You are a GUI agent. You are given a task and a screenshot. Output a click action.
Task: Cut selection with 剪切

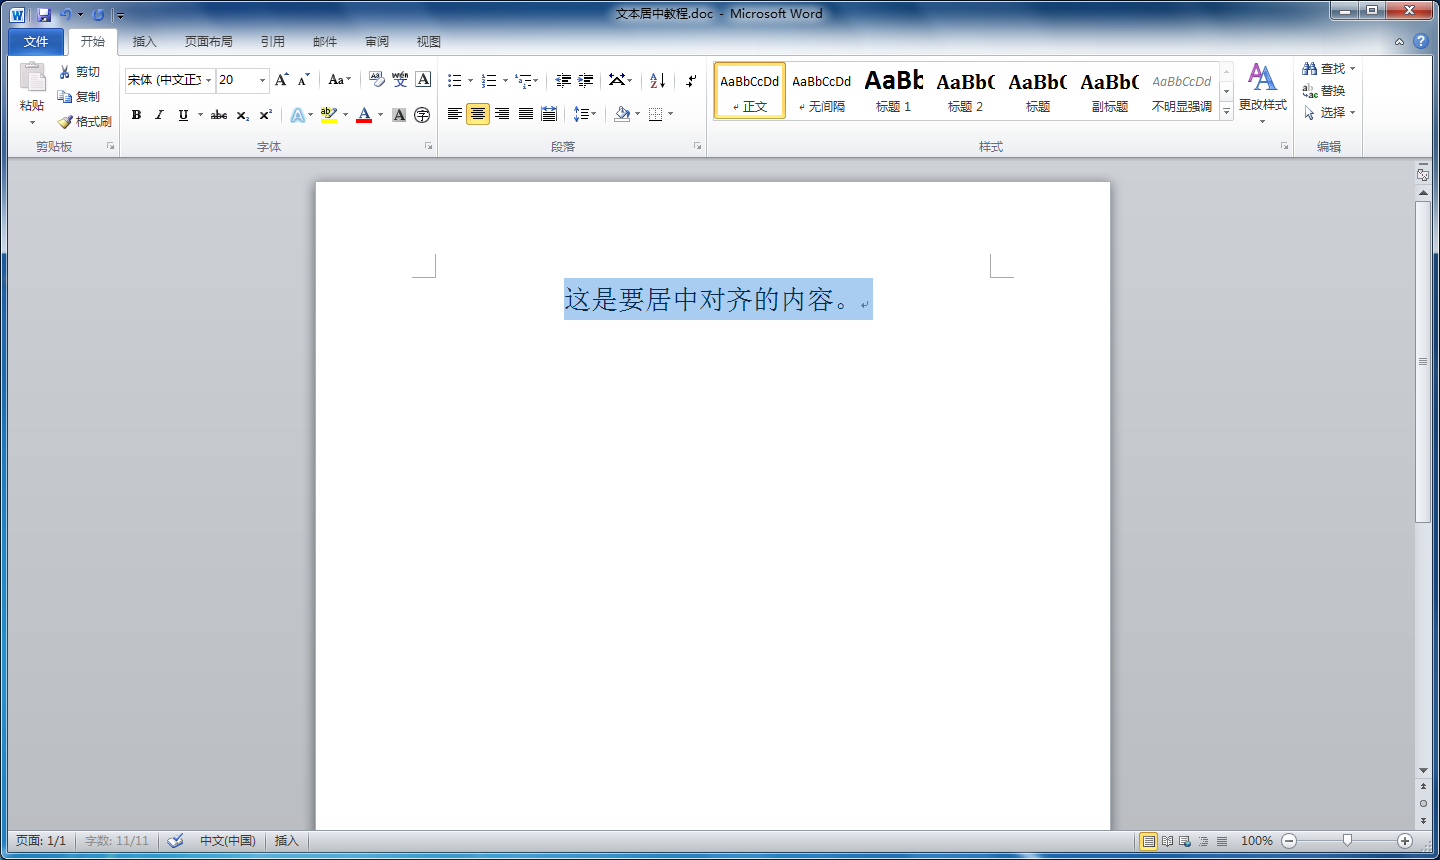(x=80, y=72)
